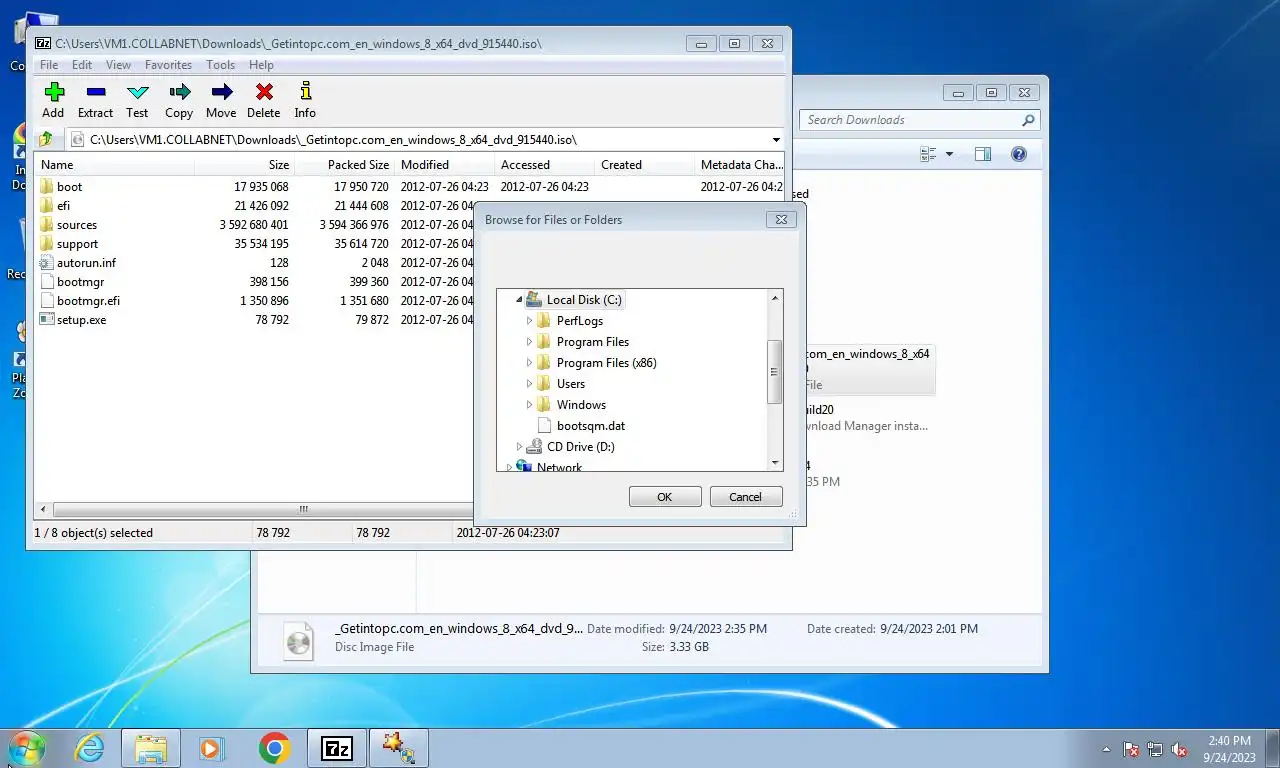Image resolution: width=1280 pixels, height=768 pixels.
Task: Collapse the Local Disk (C:) tree node
Action: 519,299
